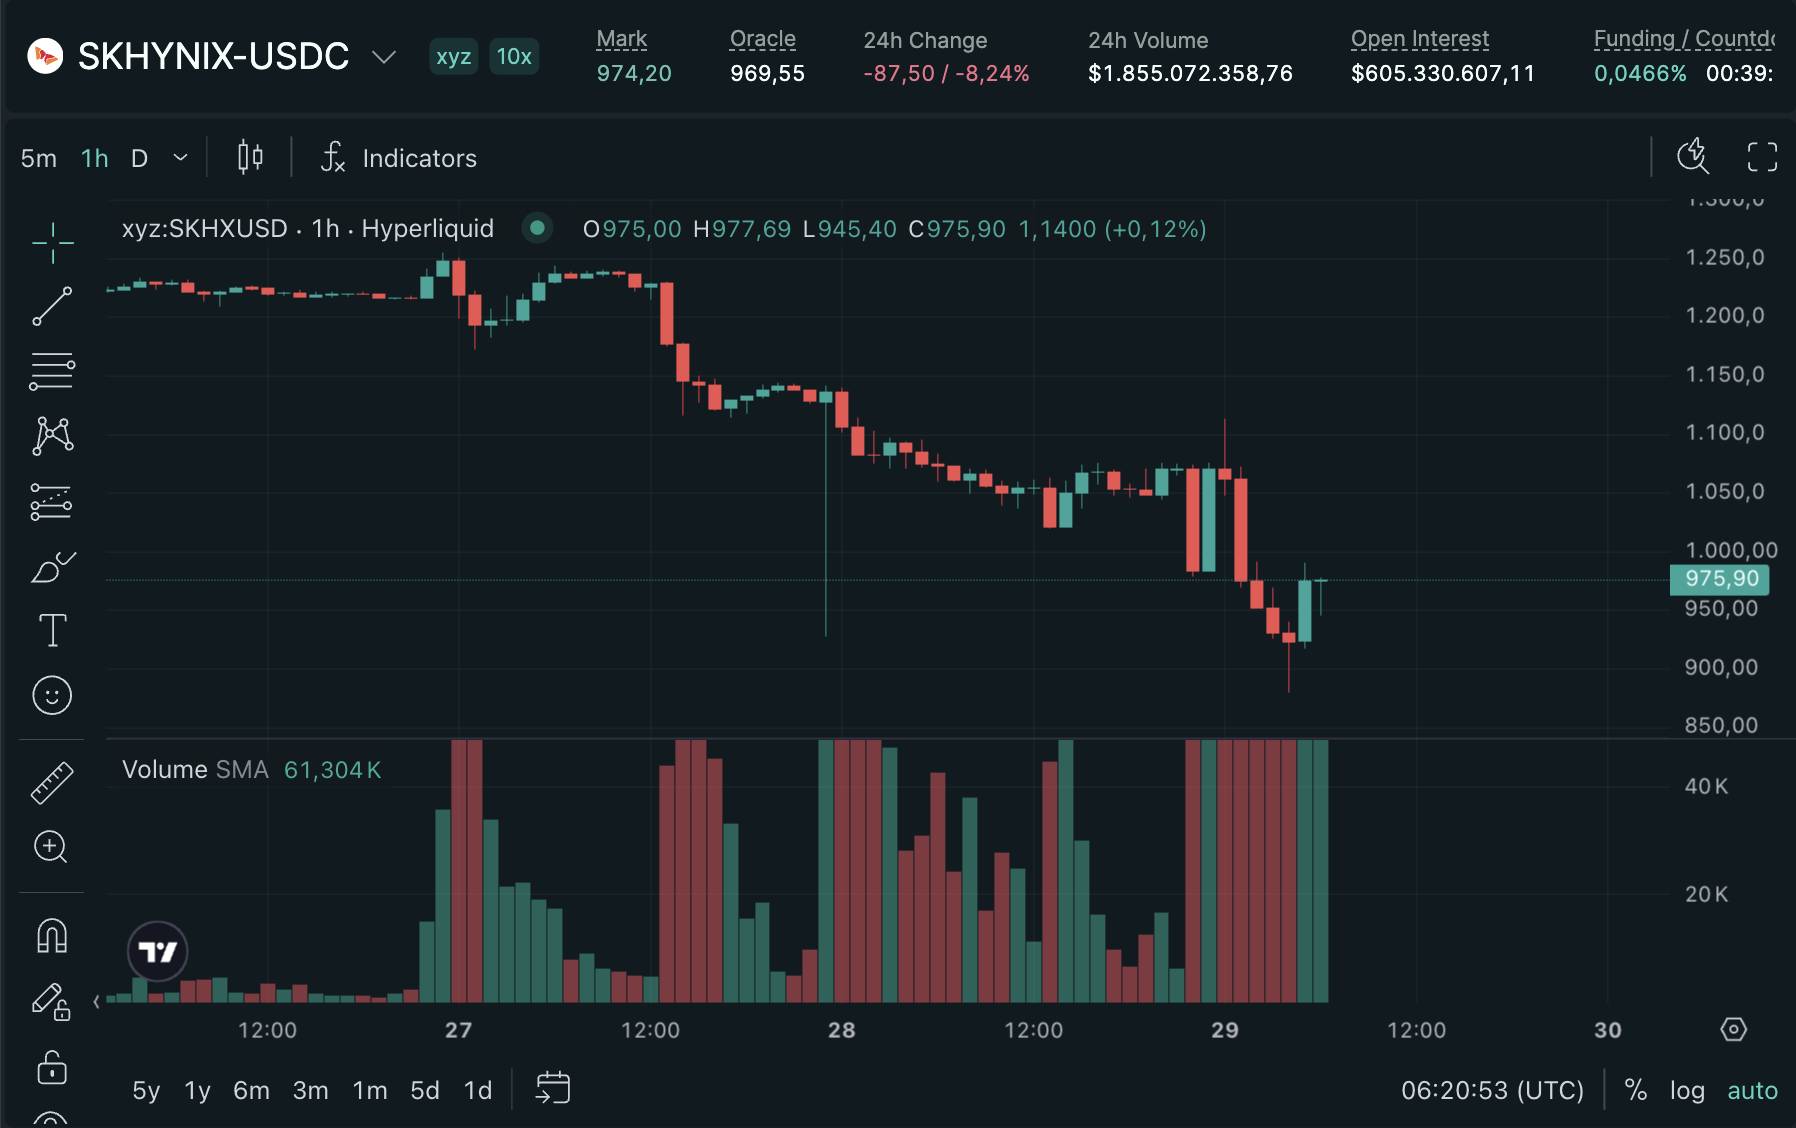
Task: Toggle auto scale mode
Action: click(1752, 1090)
